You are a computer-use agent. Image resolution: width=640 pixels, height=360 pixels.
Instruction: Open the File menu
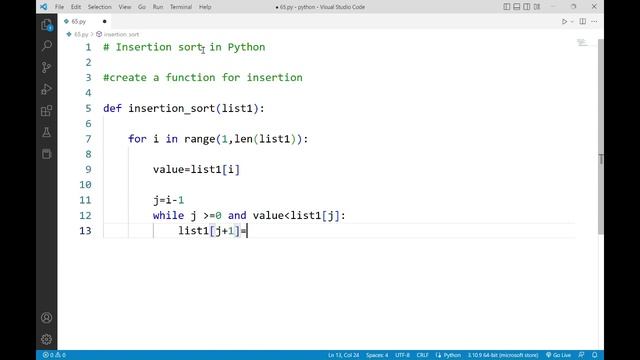(x=59, y=7)
